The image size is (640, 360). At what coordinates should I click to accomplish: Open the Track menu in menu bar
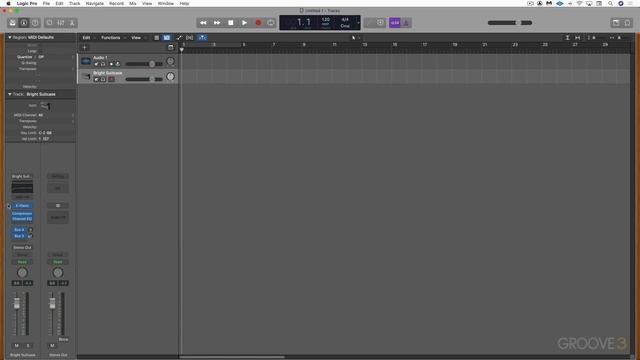click(75, 3)
